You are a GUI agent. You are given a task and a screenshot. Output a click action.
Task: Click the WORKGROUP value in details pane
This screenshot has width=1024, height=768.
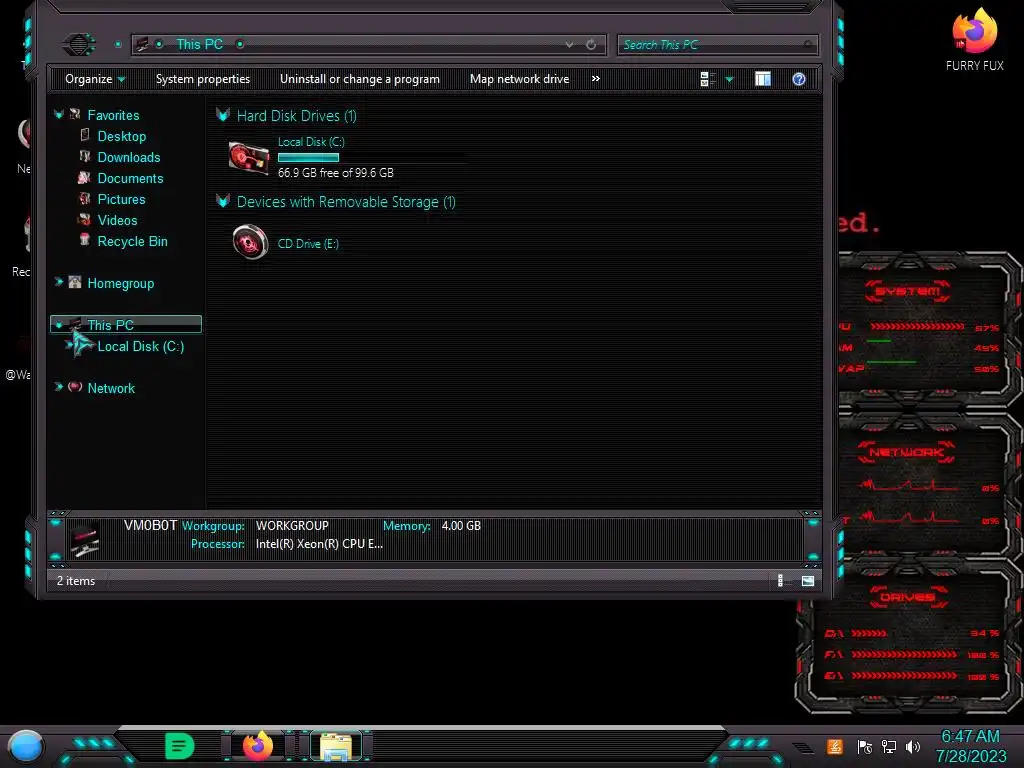click(x=292, y=526)
